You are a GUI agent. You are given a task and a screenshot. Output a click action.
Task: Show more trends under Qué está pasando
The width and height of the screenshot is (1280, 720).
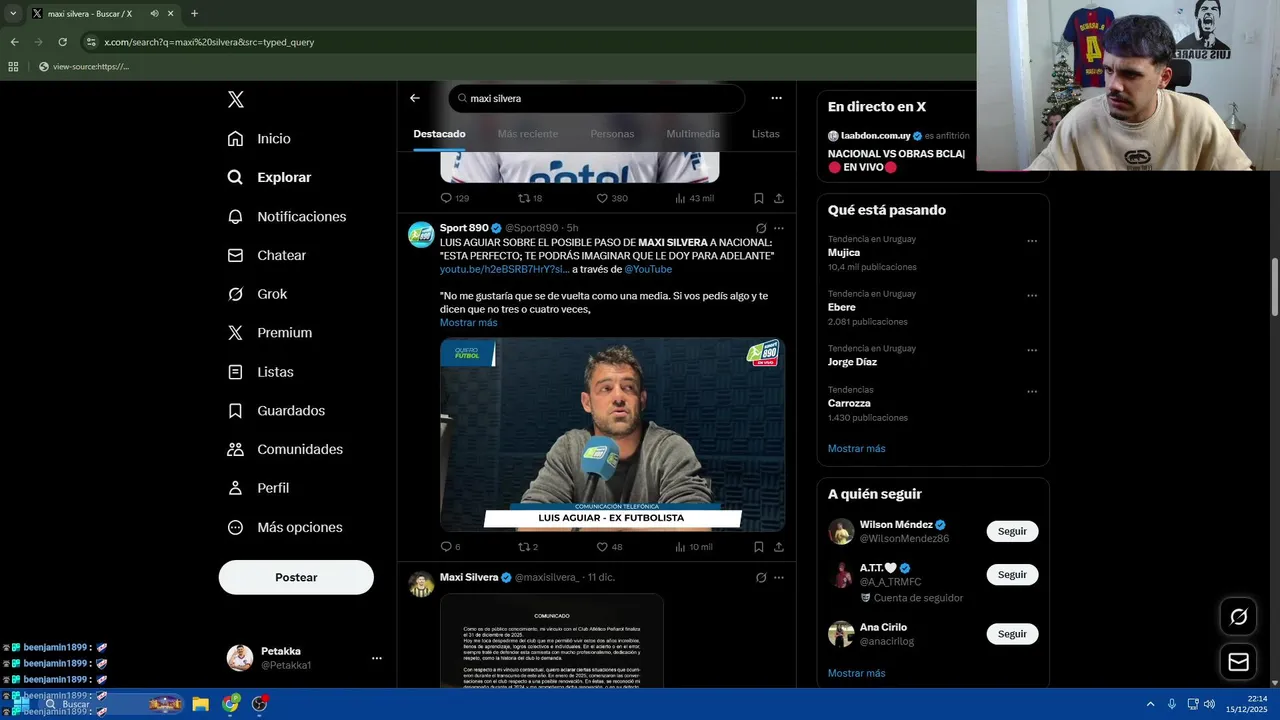[x=856, y=448]
